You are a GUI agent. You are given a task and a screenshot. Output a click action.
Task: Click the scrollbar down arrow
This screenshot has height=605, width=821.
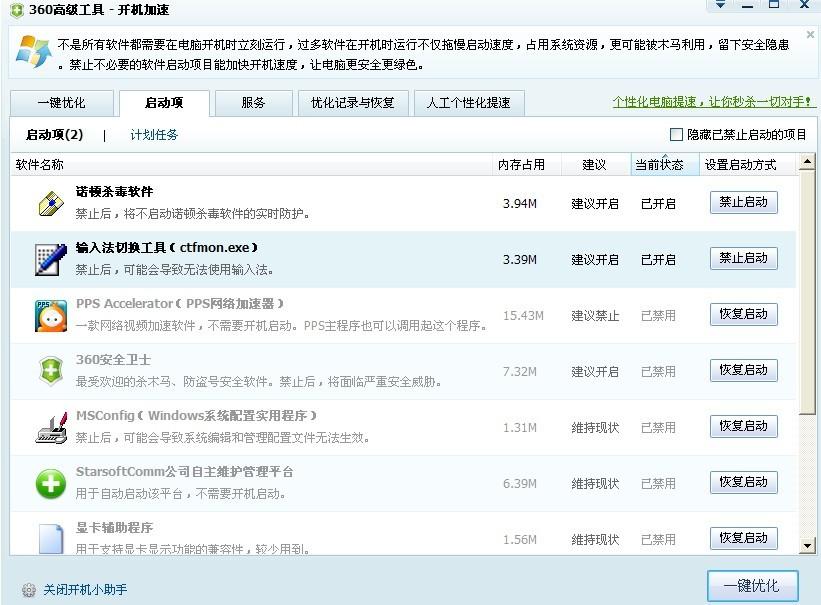[x=807, y=546]
